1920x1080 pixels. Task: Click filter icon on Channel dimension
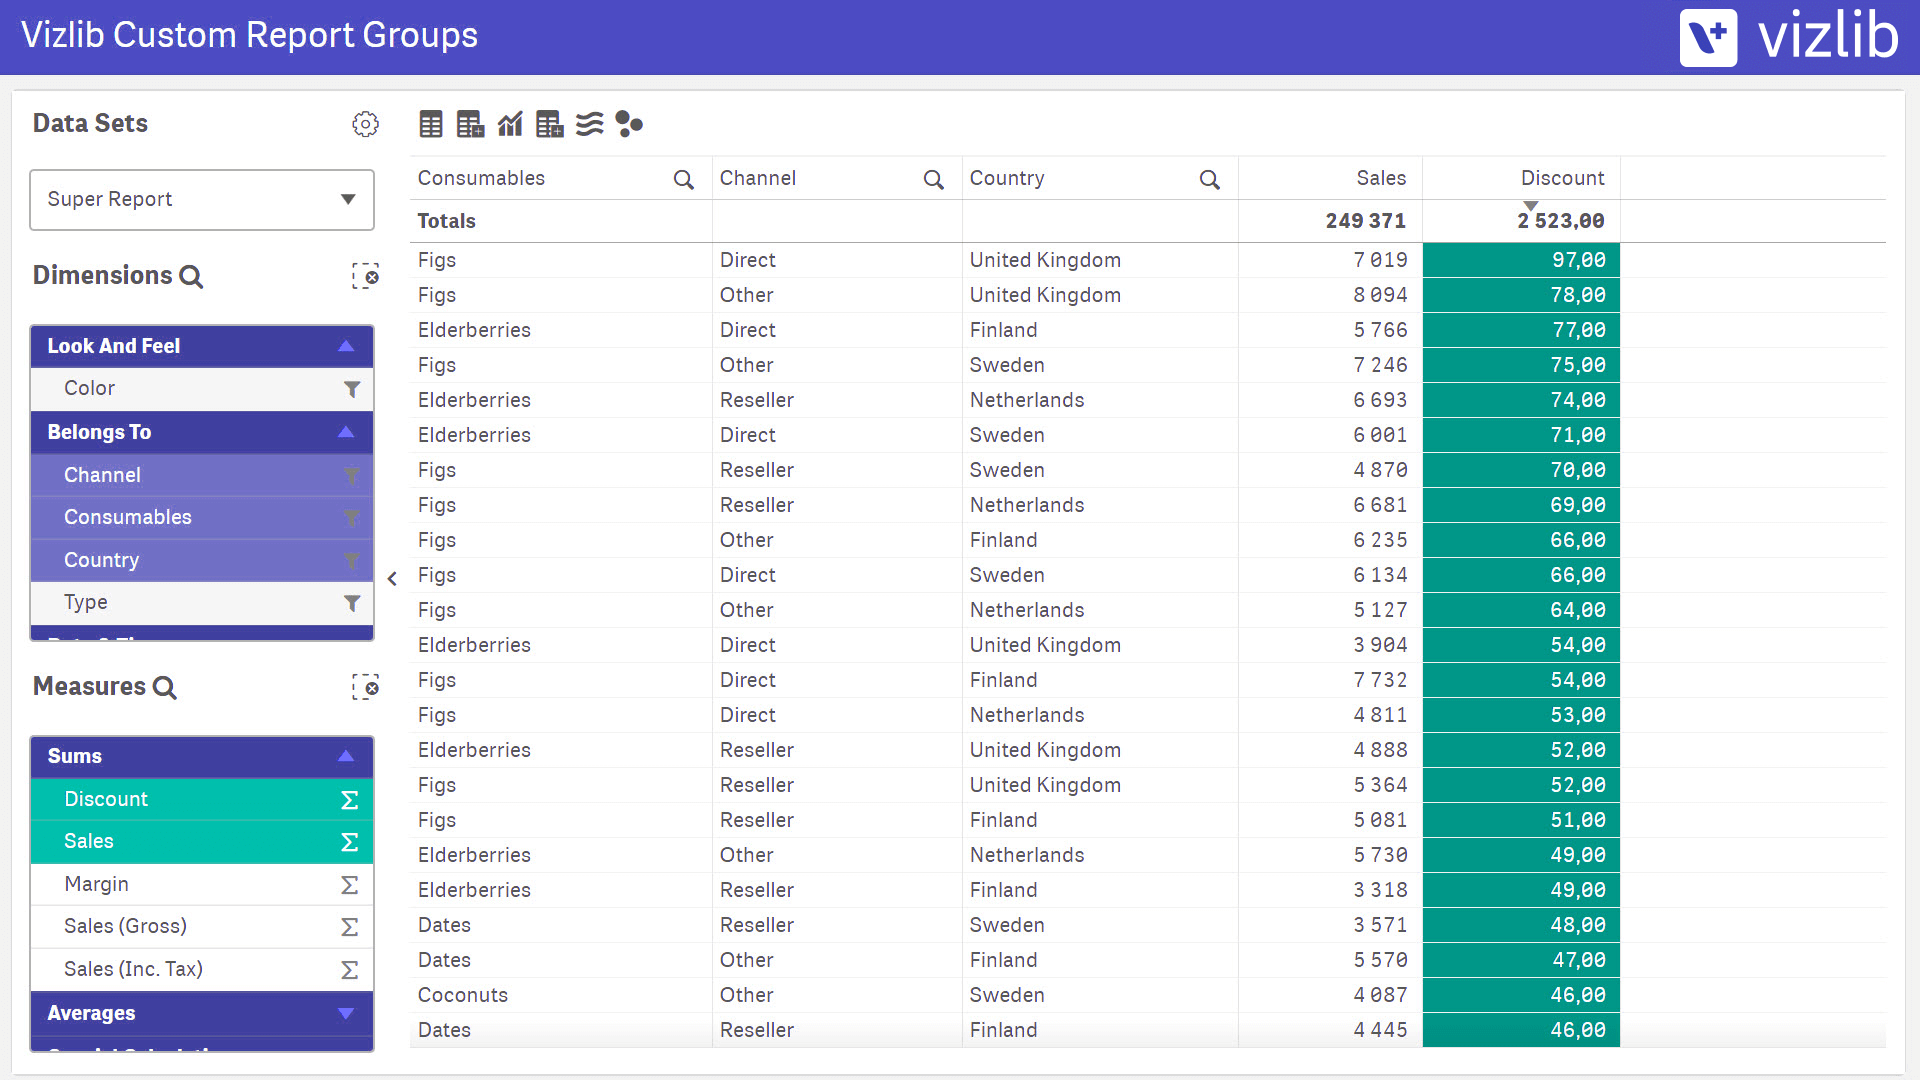[x=352, y=476]
